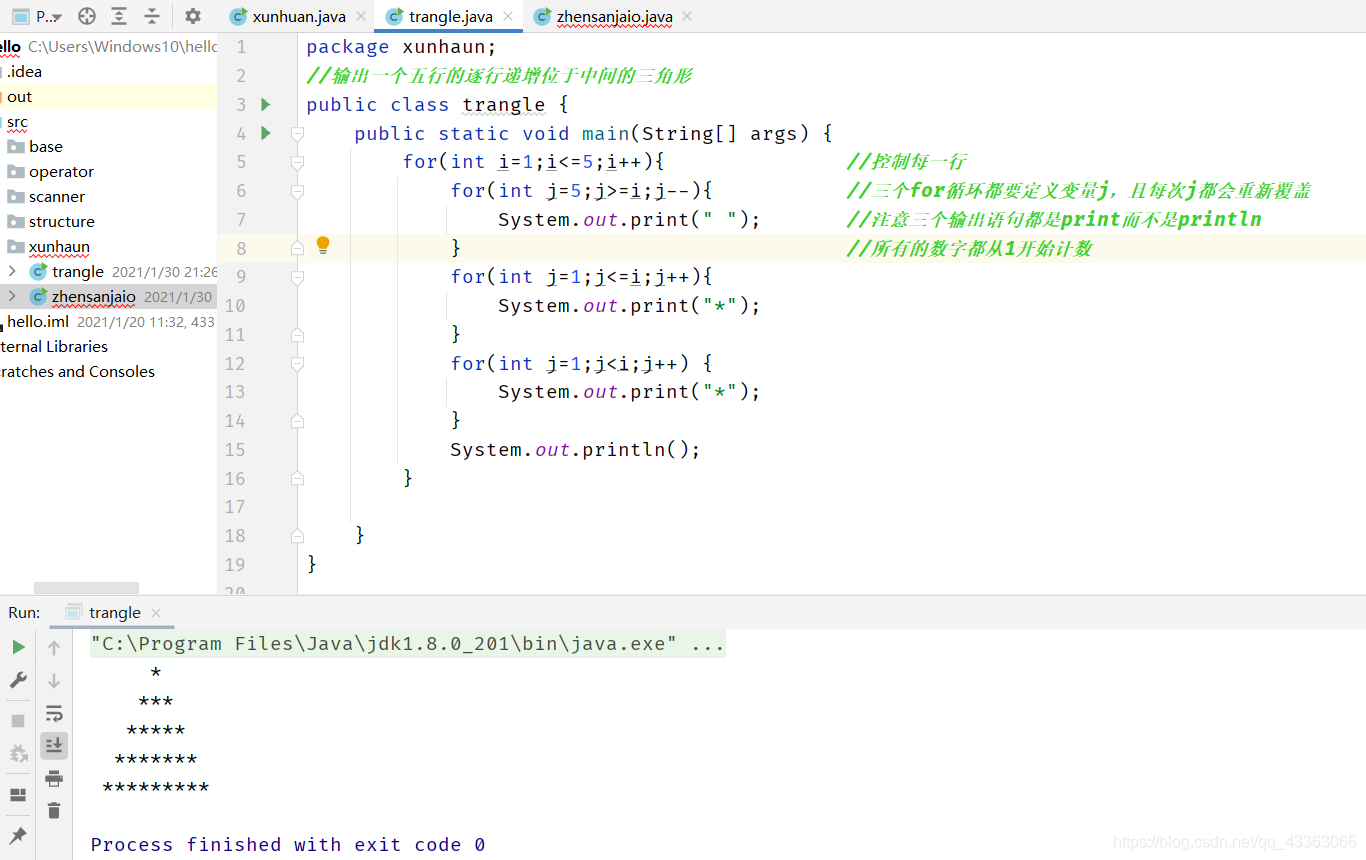Click the project panel horizontal scrollbar

(86, 588)
